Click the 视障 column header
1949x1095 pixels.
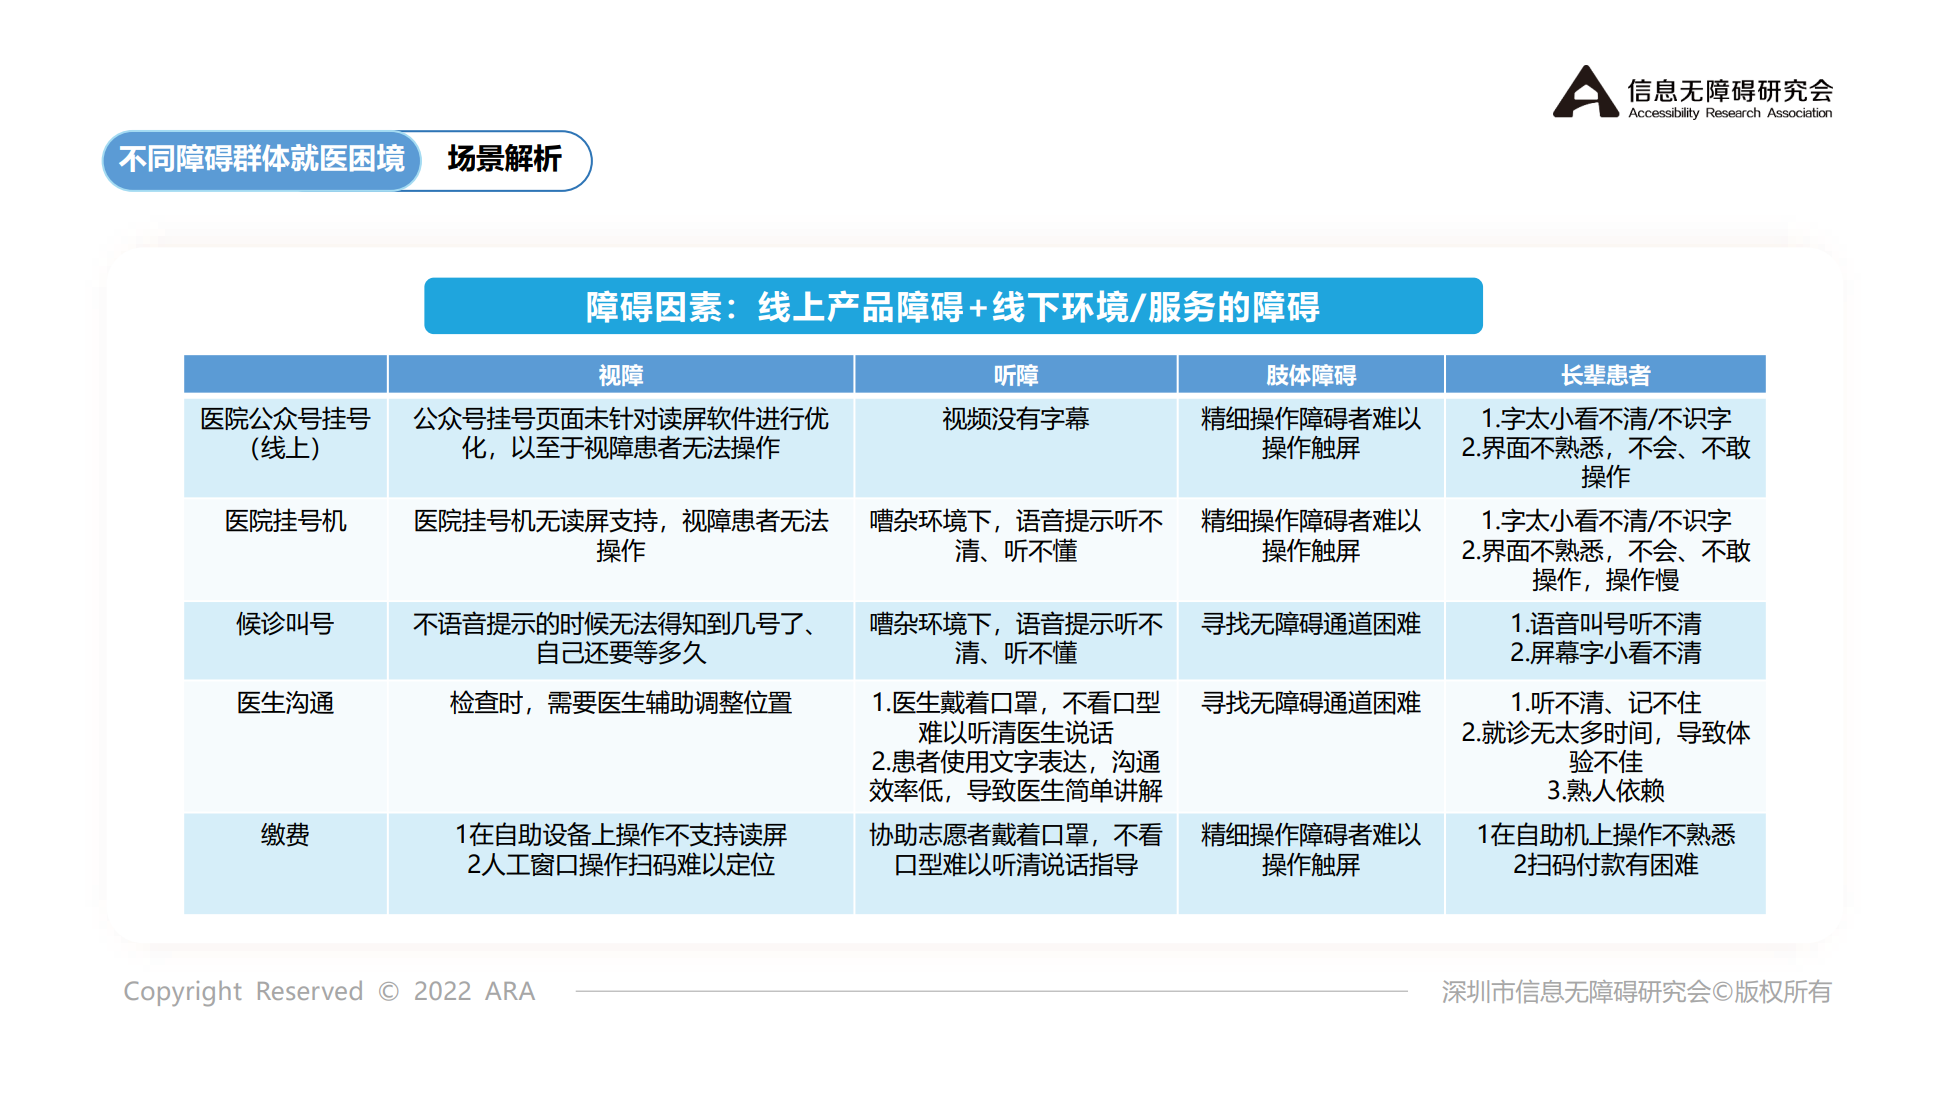click(x=621, y=375)
